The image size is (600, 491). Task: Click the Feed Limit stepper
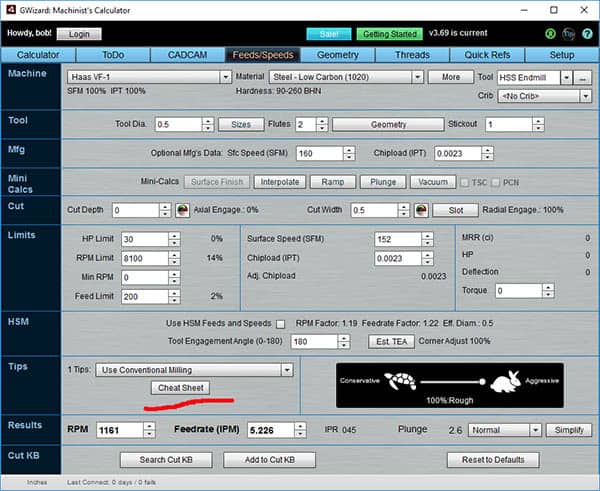pos(174,297)
